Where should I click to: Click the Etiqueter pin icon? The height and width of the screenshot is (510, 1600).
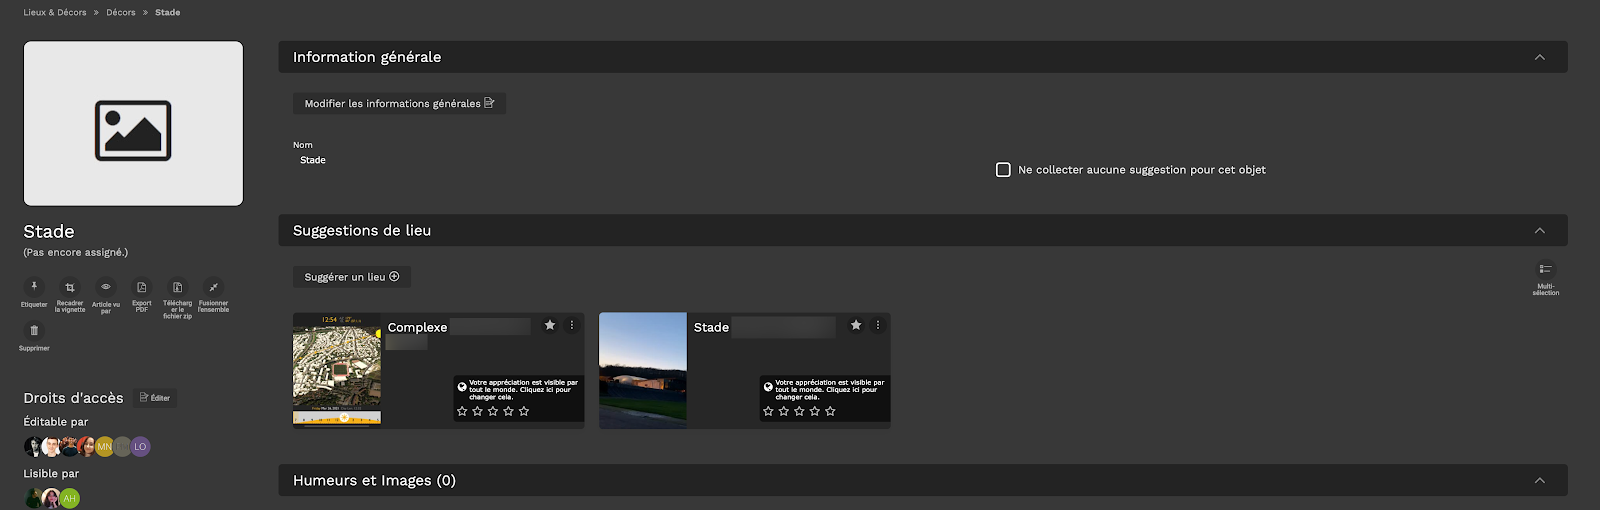pos(34,287)
